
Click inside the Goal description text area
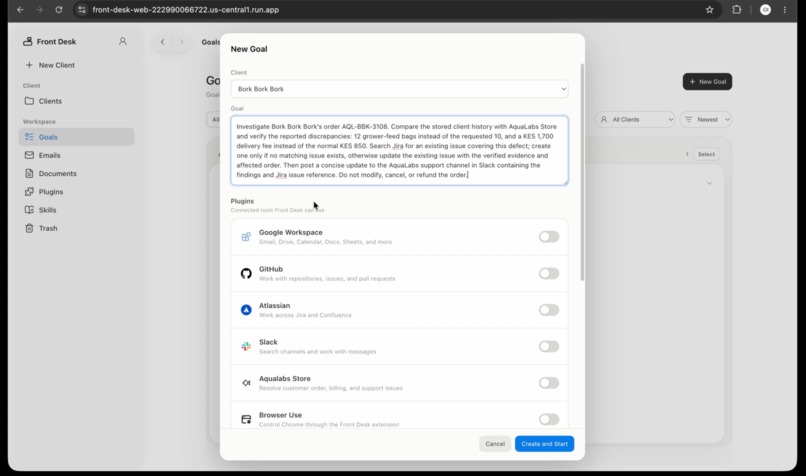399,151
